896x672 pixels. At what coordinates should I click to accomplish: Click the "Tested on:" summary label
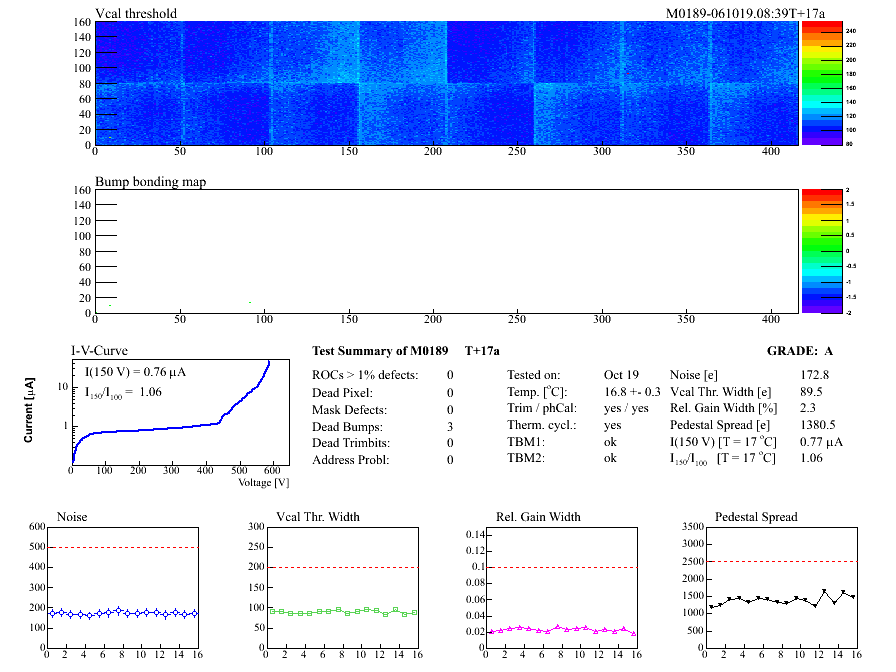pyautogui.click(x=534, y=375)
